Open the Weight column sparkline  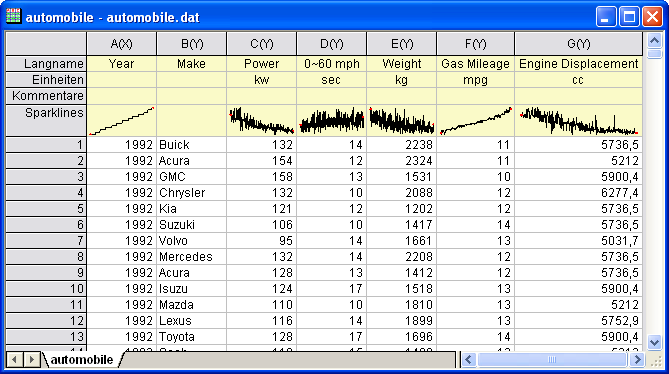(401, 121)
